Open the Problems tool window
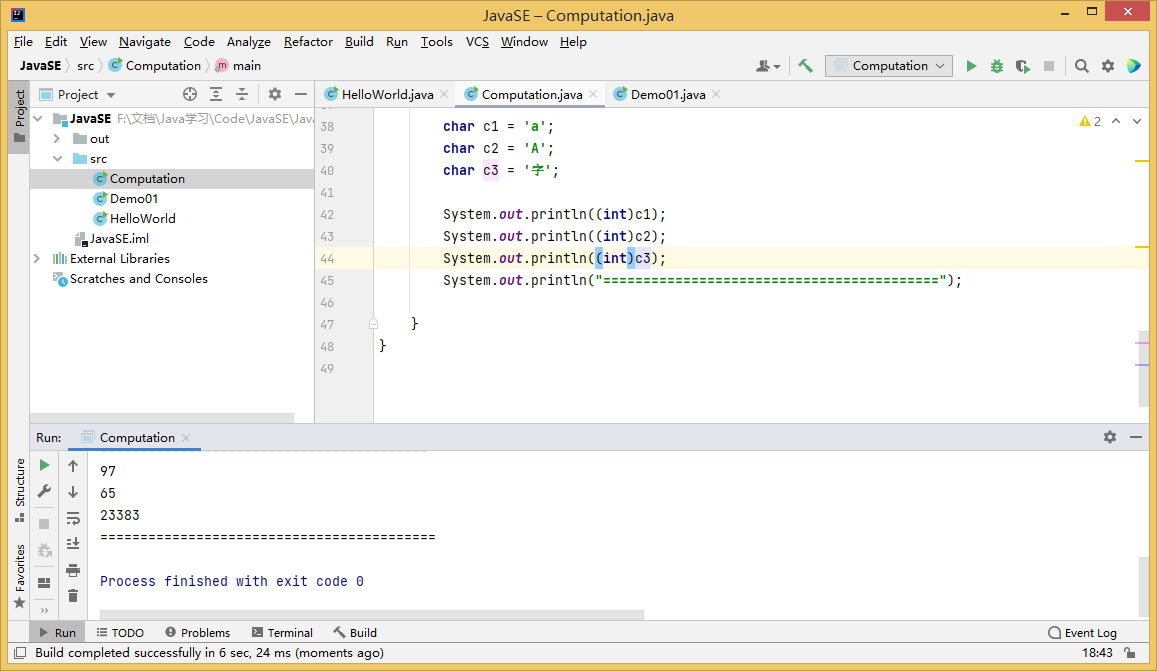Screen dimensions: 1157x671 coord(198,633)
